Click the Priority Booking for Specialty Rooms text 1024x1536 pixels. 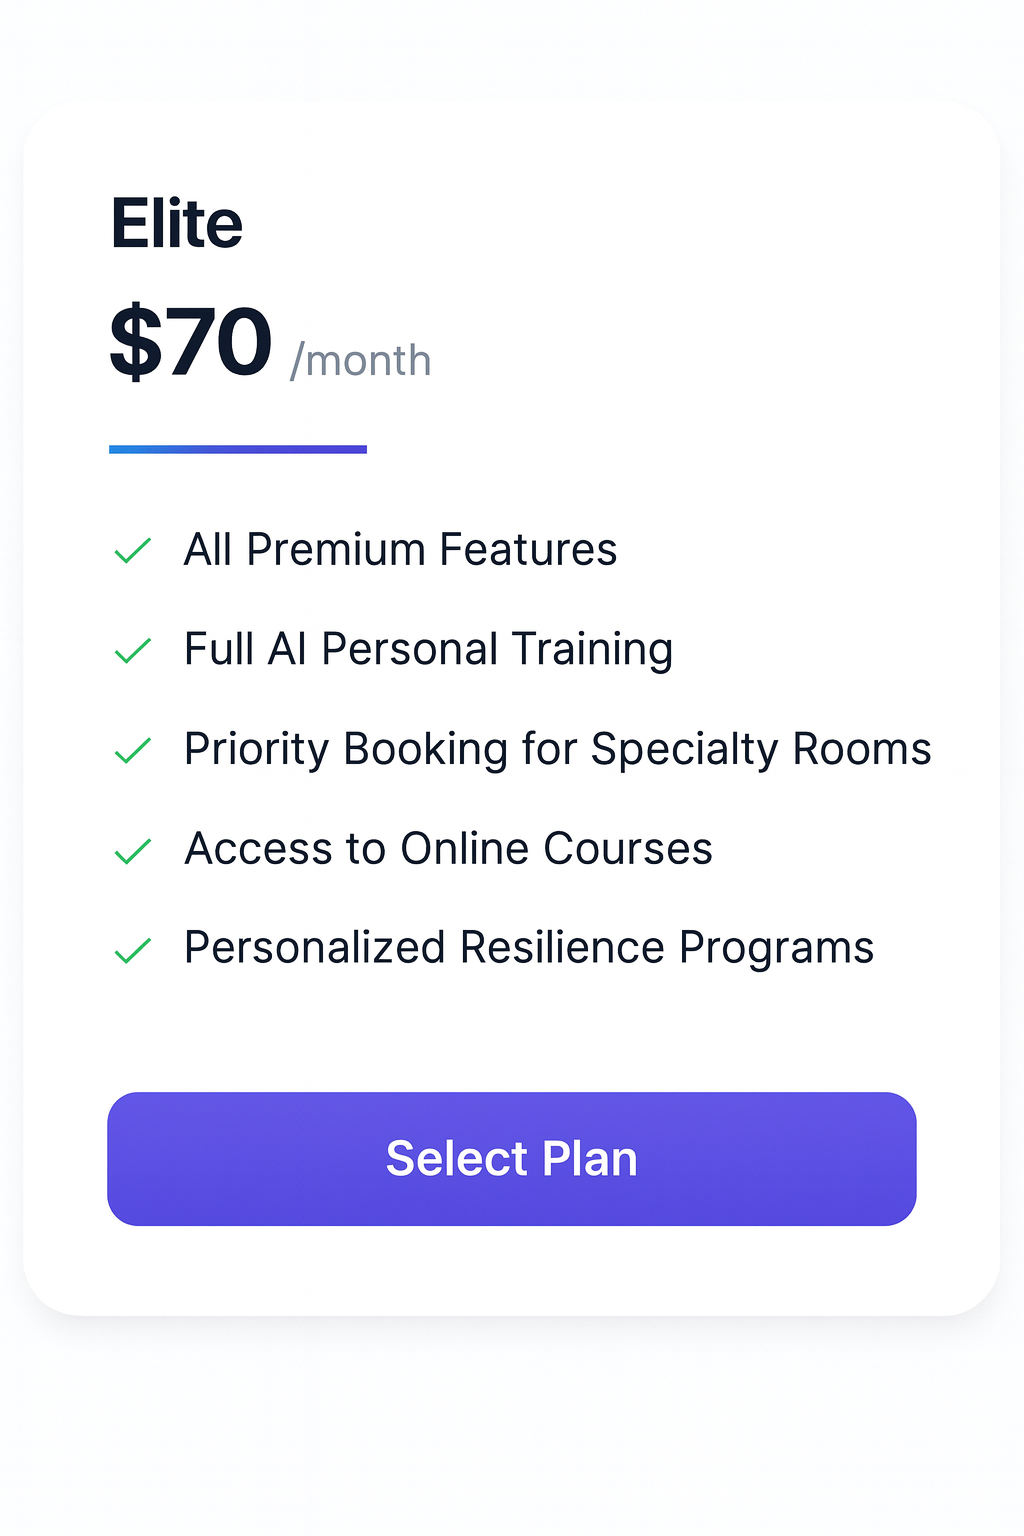(557, 750)
